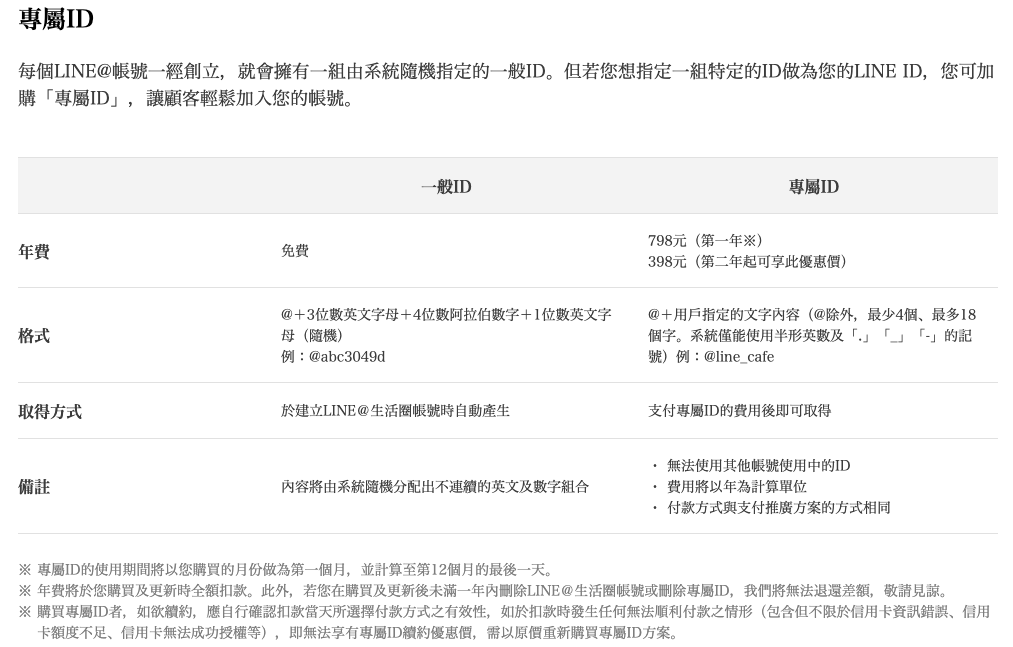Viewport: 1013px width, 647px height.
Task: Select the 一般ID column header
Action: [x=446, y=187]
